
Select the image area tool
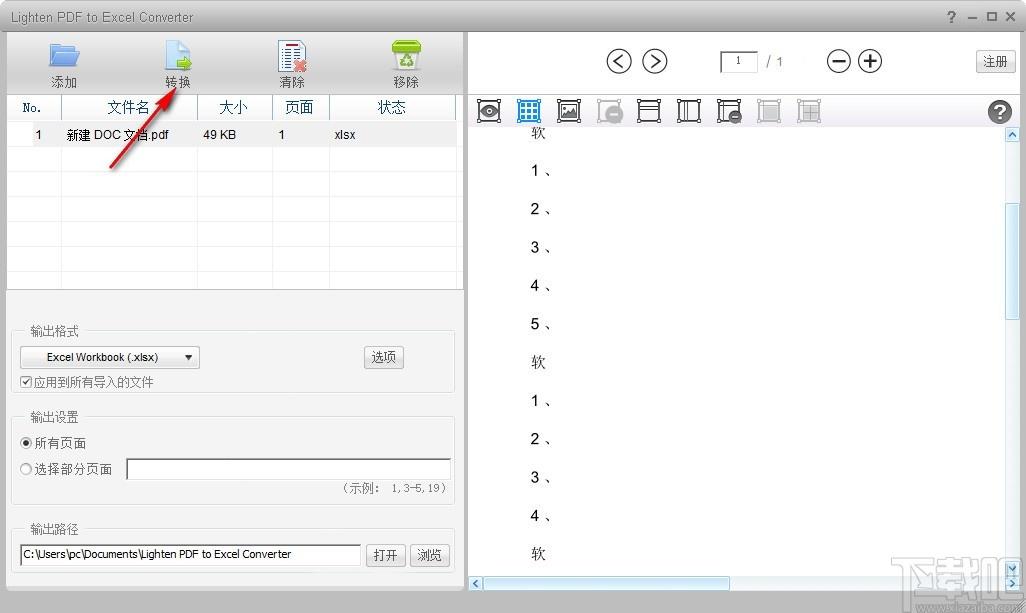pyautogui.click(x=569, y=111)
